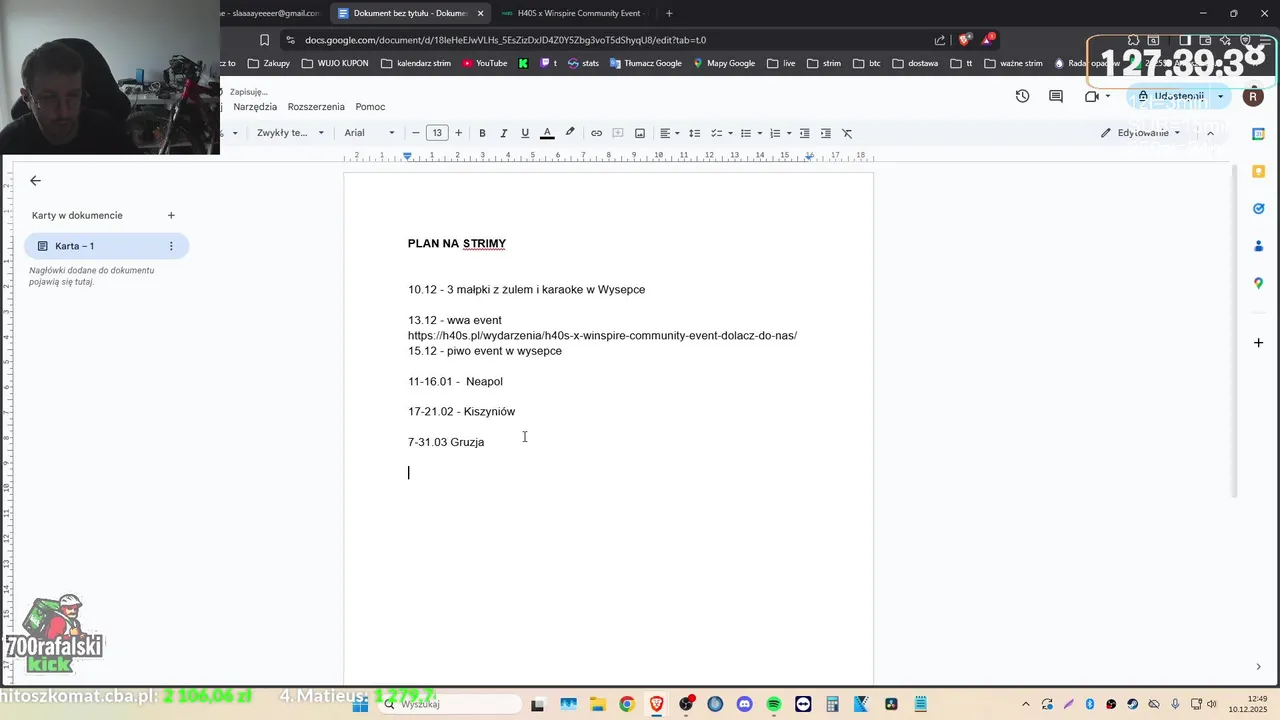Image resolution: width=1280 pixels, height=720 pixels.
Task: Decrease font size with the minus button
Action: tap(416, 133)
